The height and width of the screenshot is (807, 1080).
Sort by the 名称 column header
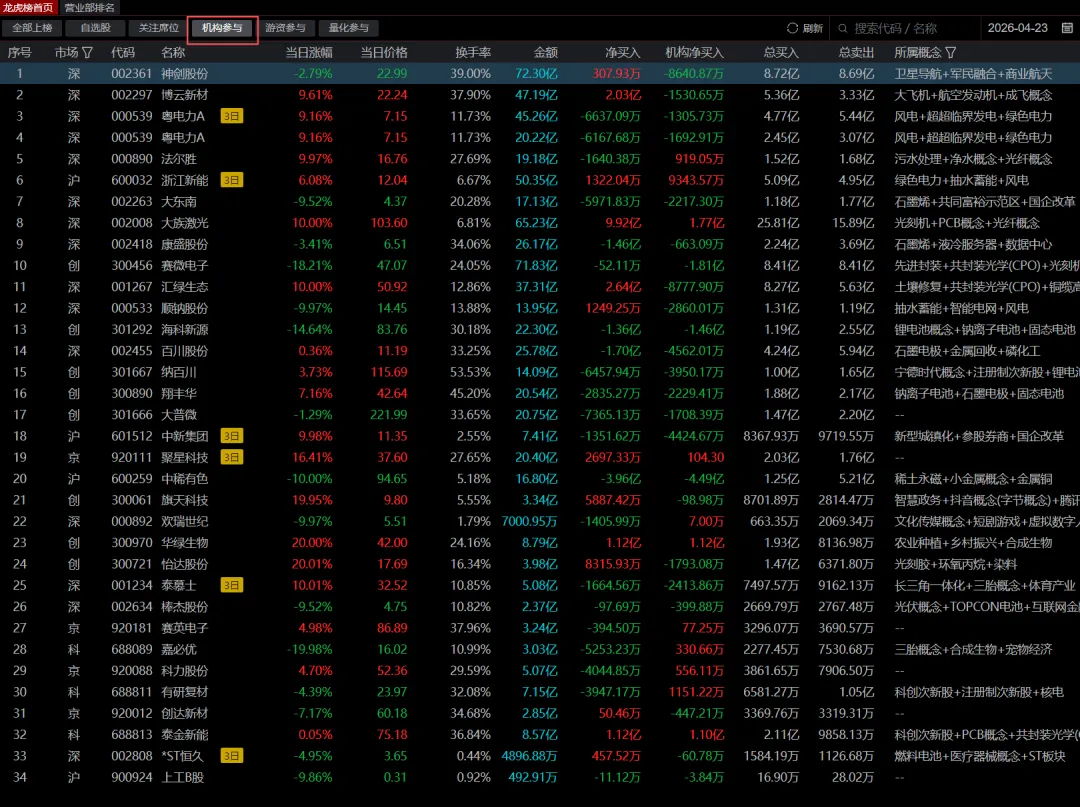[173, 52]
